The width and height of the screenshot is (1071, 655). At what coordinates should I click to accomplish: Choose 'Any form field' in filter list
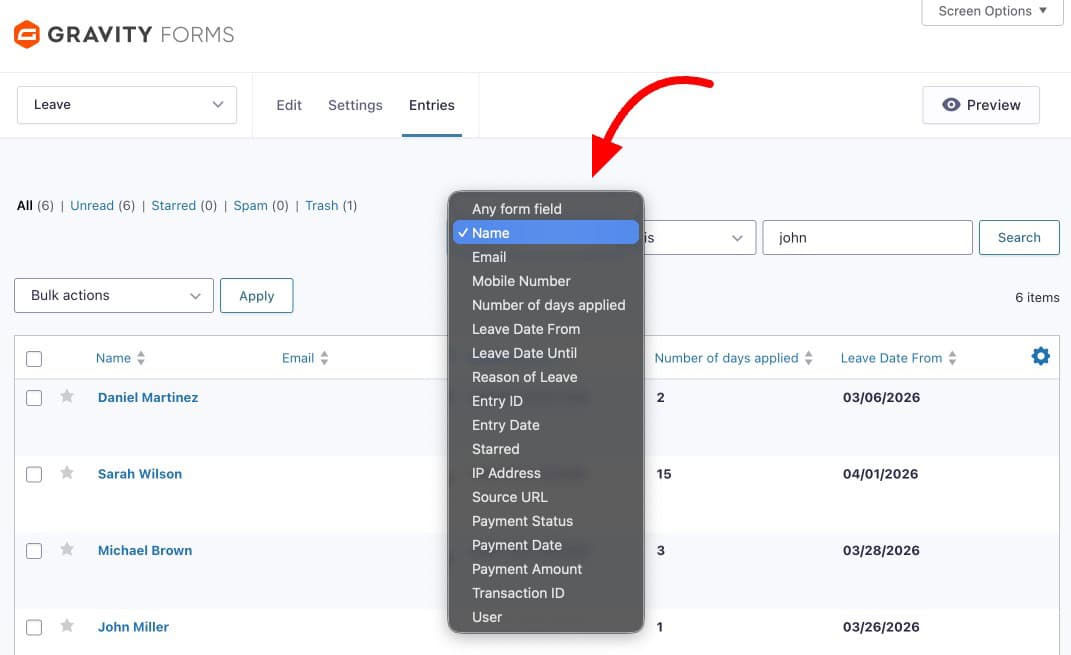545,209
